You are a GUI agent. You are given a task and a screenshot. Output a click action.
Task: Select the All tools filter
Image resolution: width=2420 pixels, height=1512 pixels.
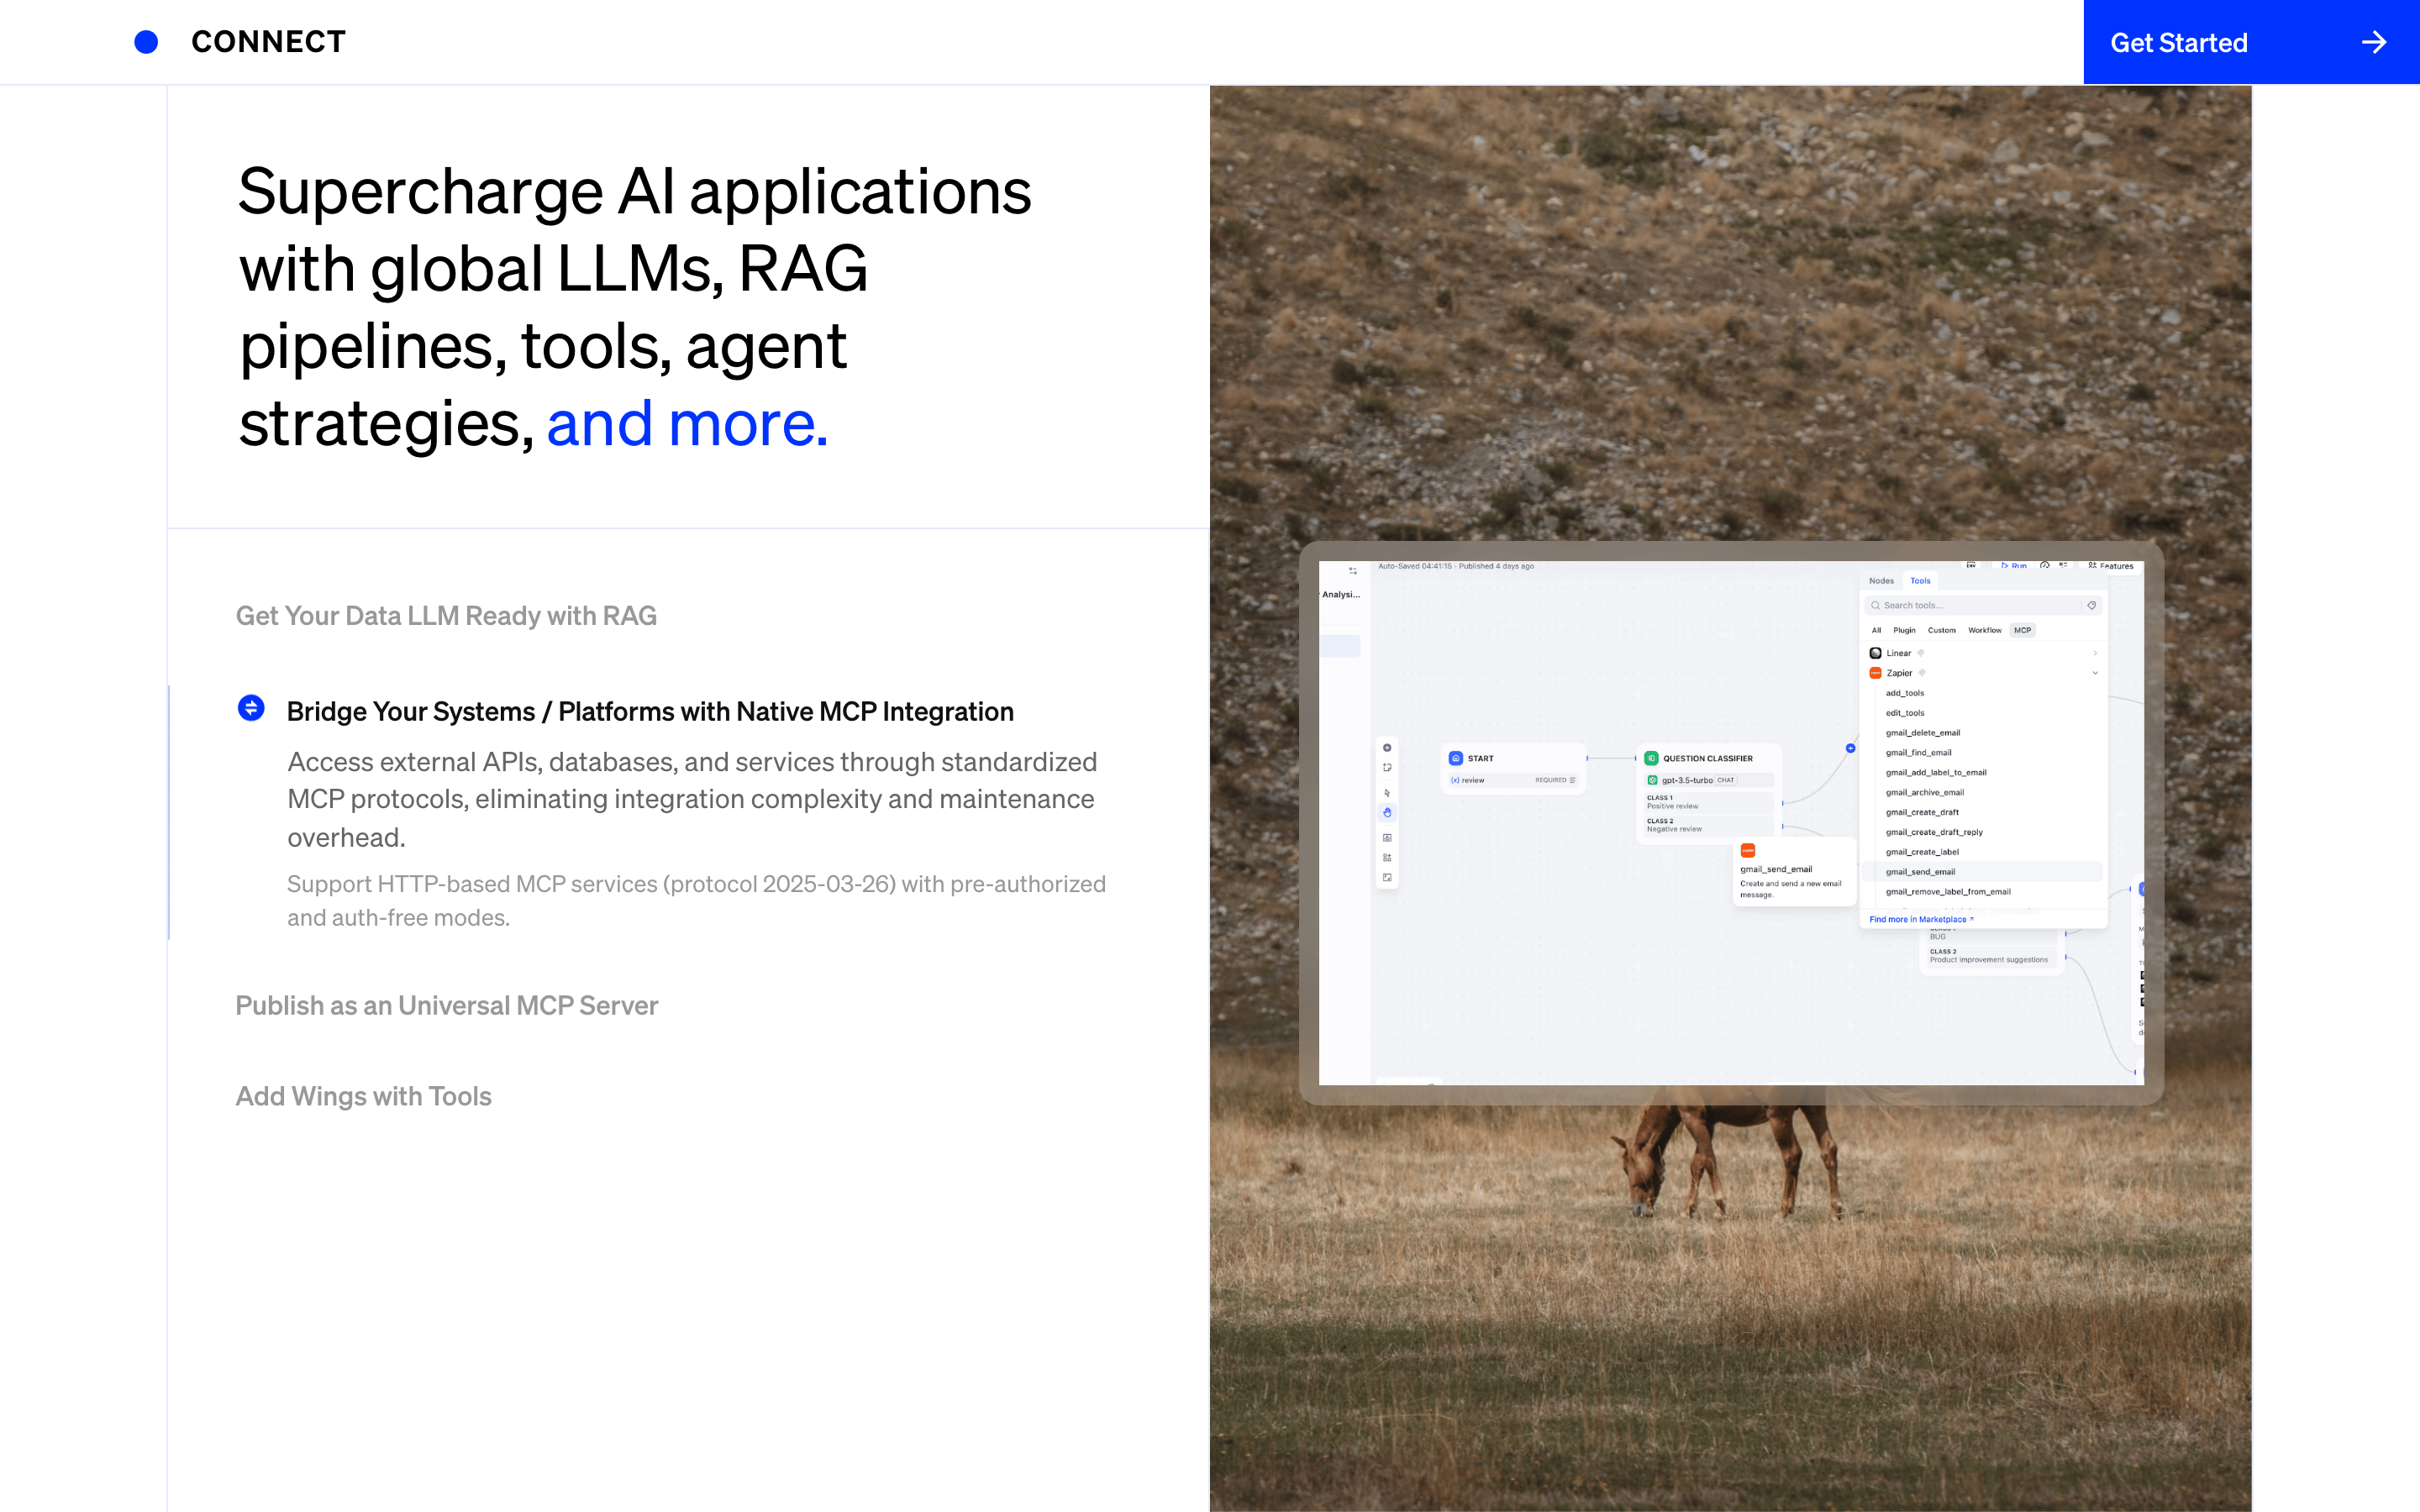[1876, 630]
